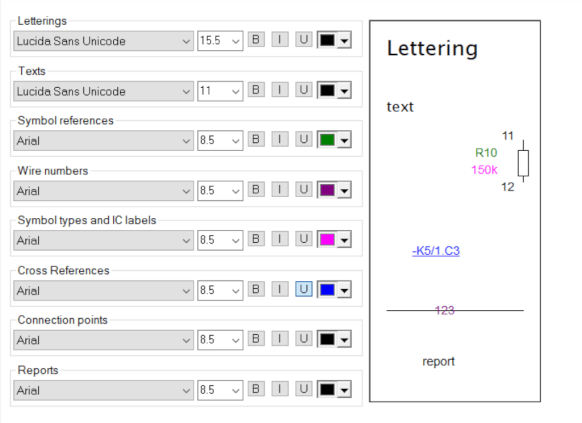The width and height of the screenshot is (582, 423).
Task: Toggle bold for Symbol types and IC labels
Action: pyautogui.click(x=256, y=239)
